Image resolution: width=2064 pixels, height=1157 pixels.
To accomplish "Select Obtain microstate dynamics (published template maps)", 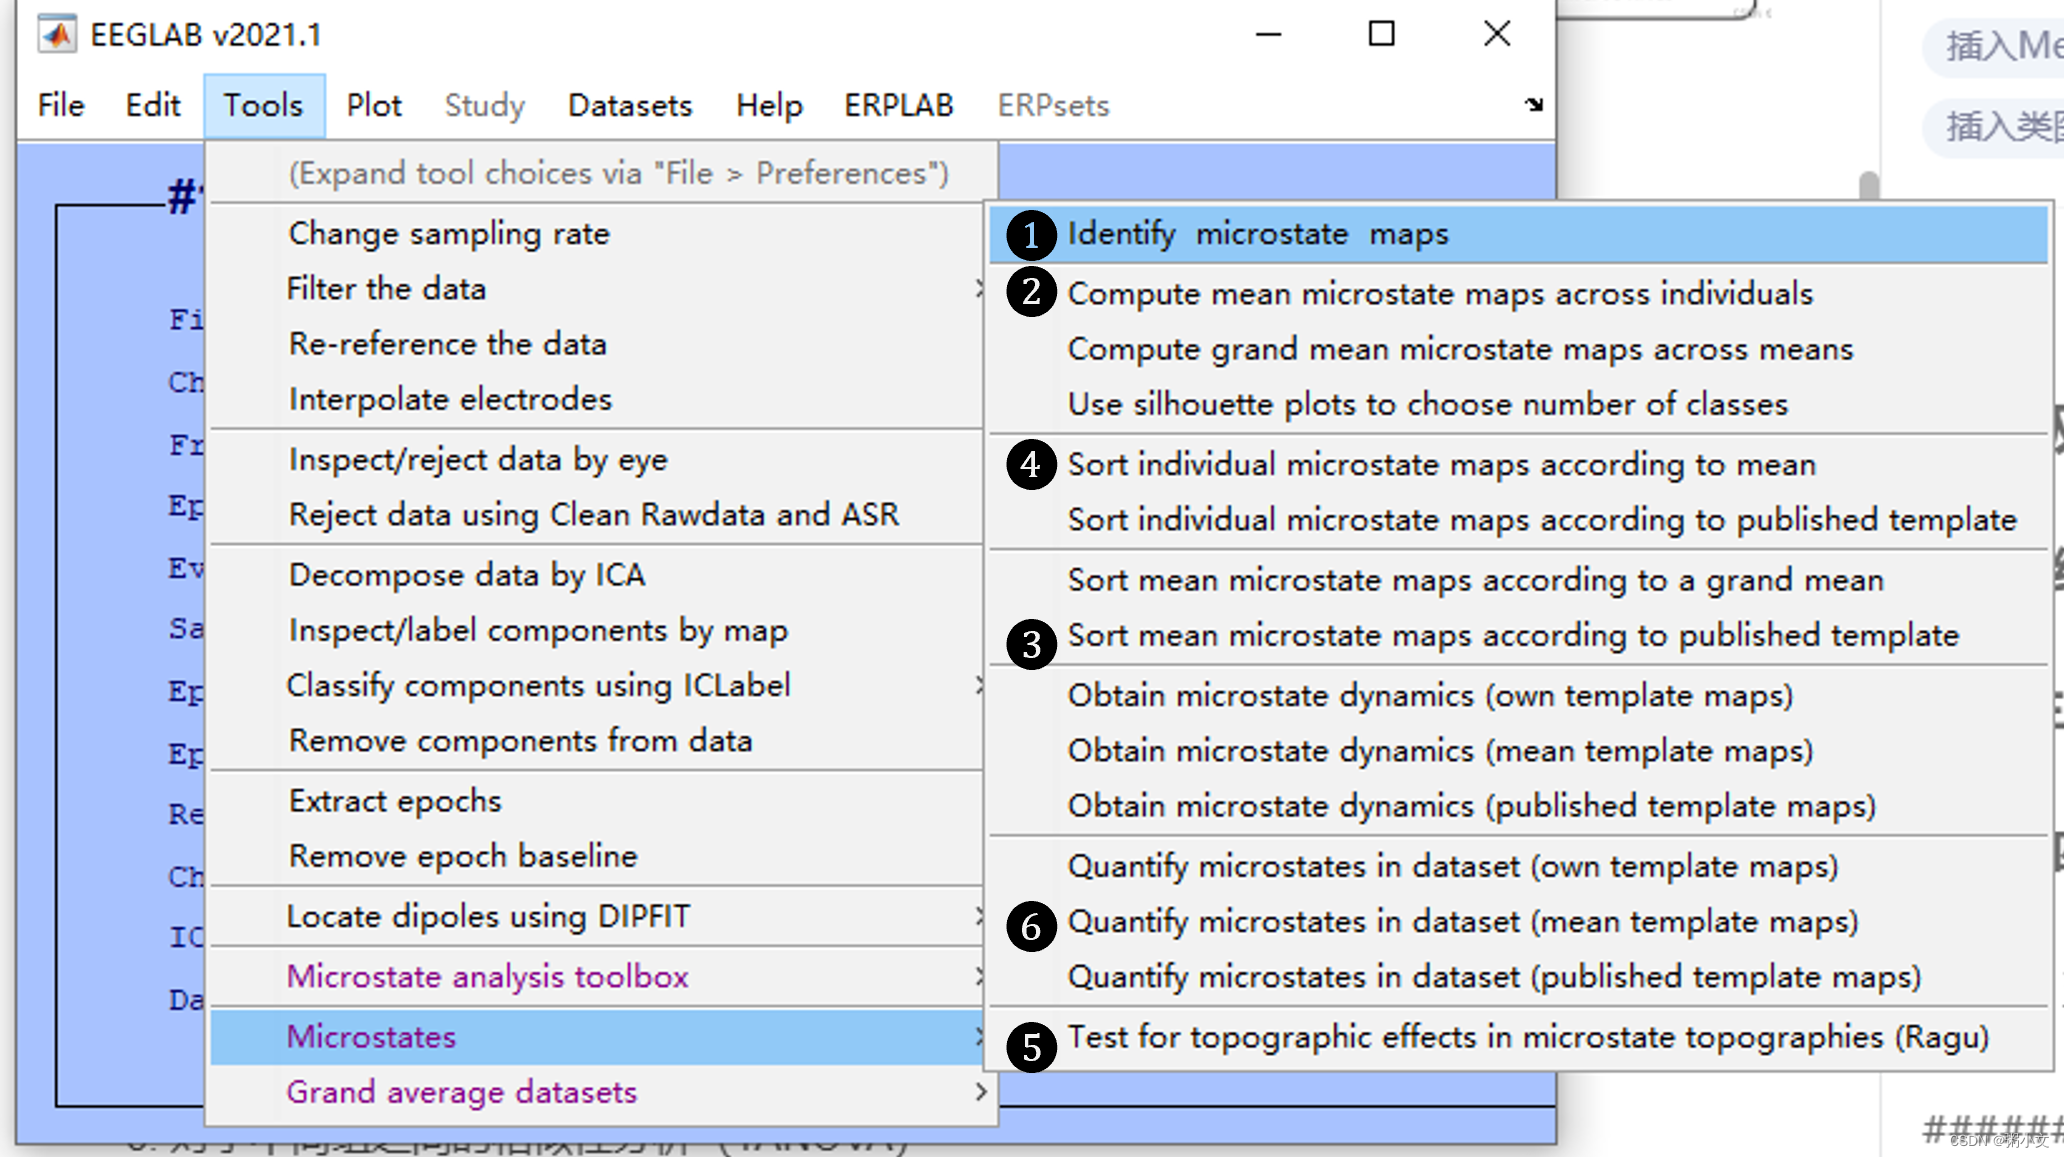I will (x=1518, y=806).
